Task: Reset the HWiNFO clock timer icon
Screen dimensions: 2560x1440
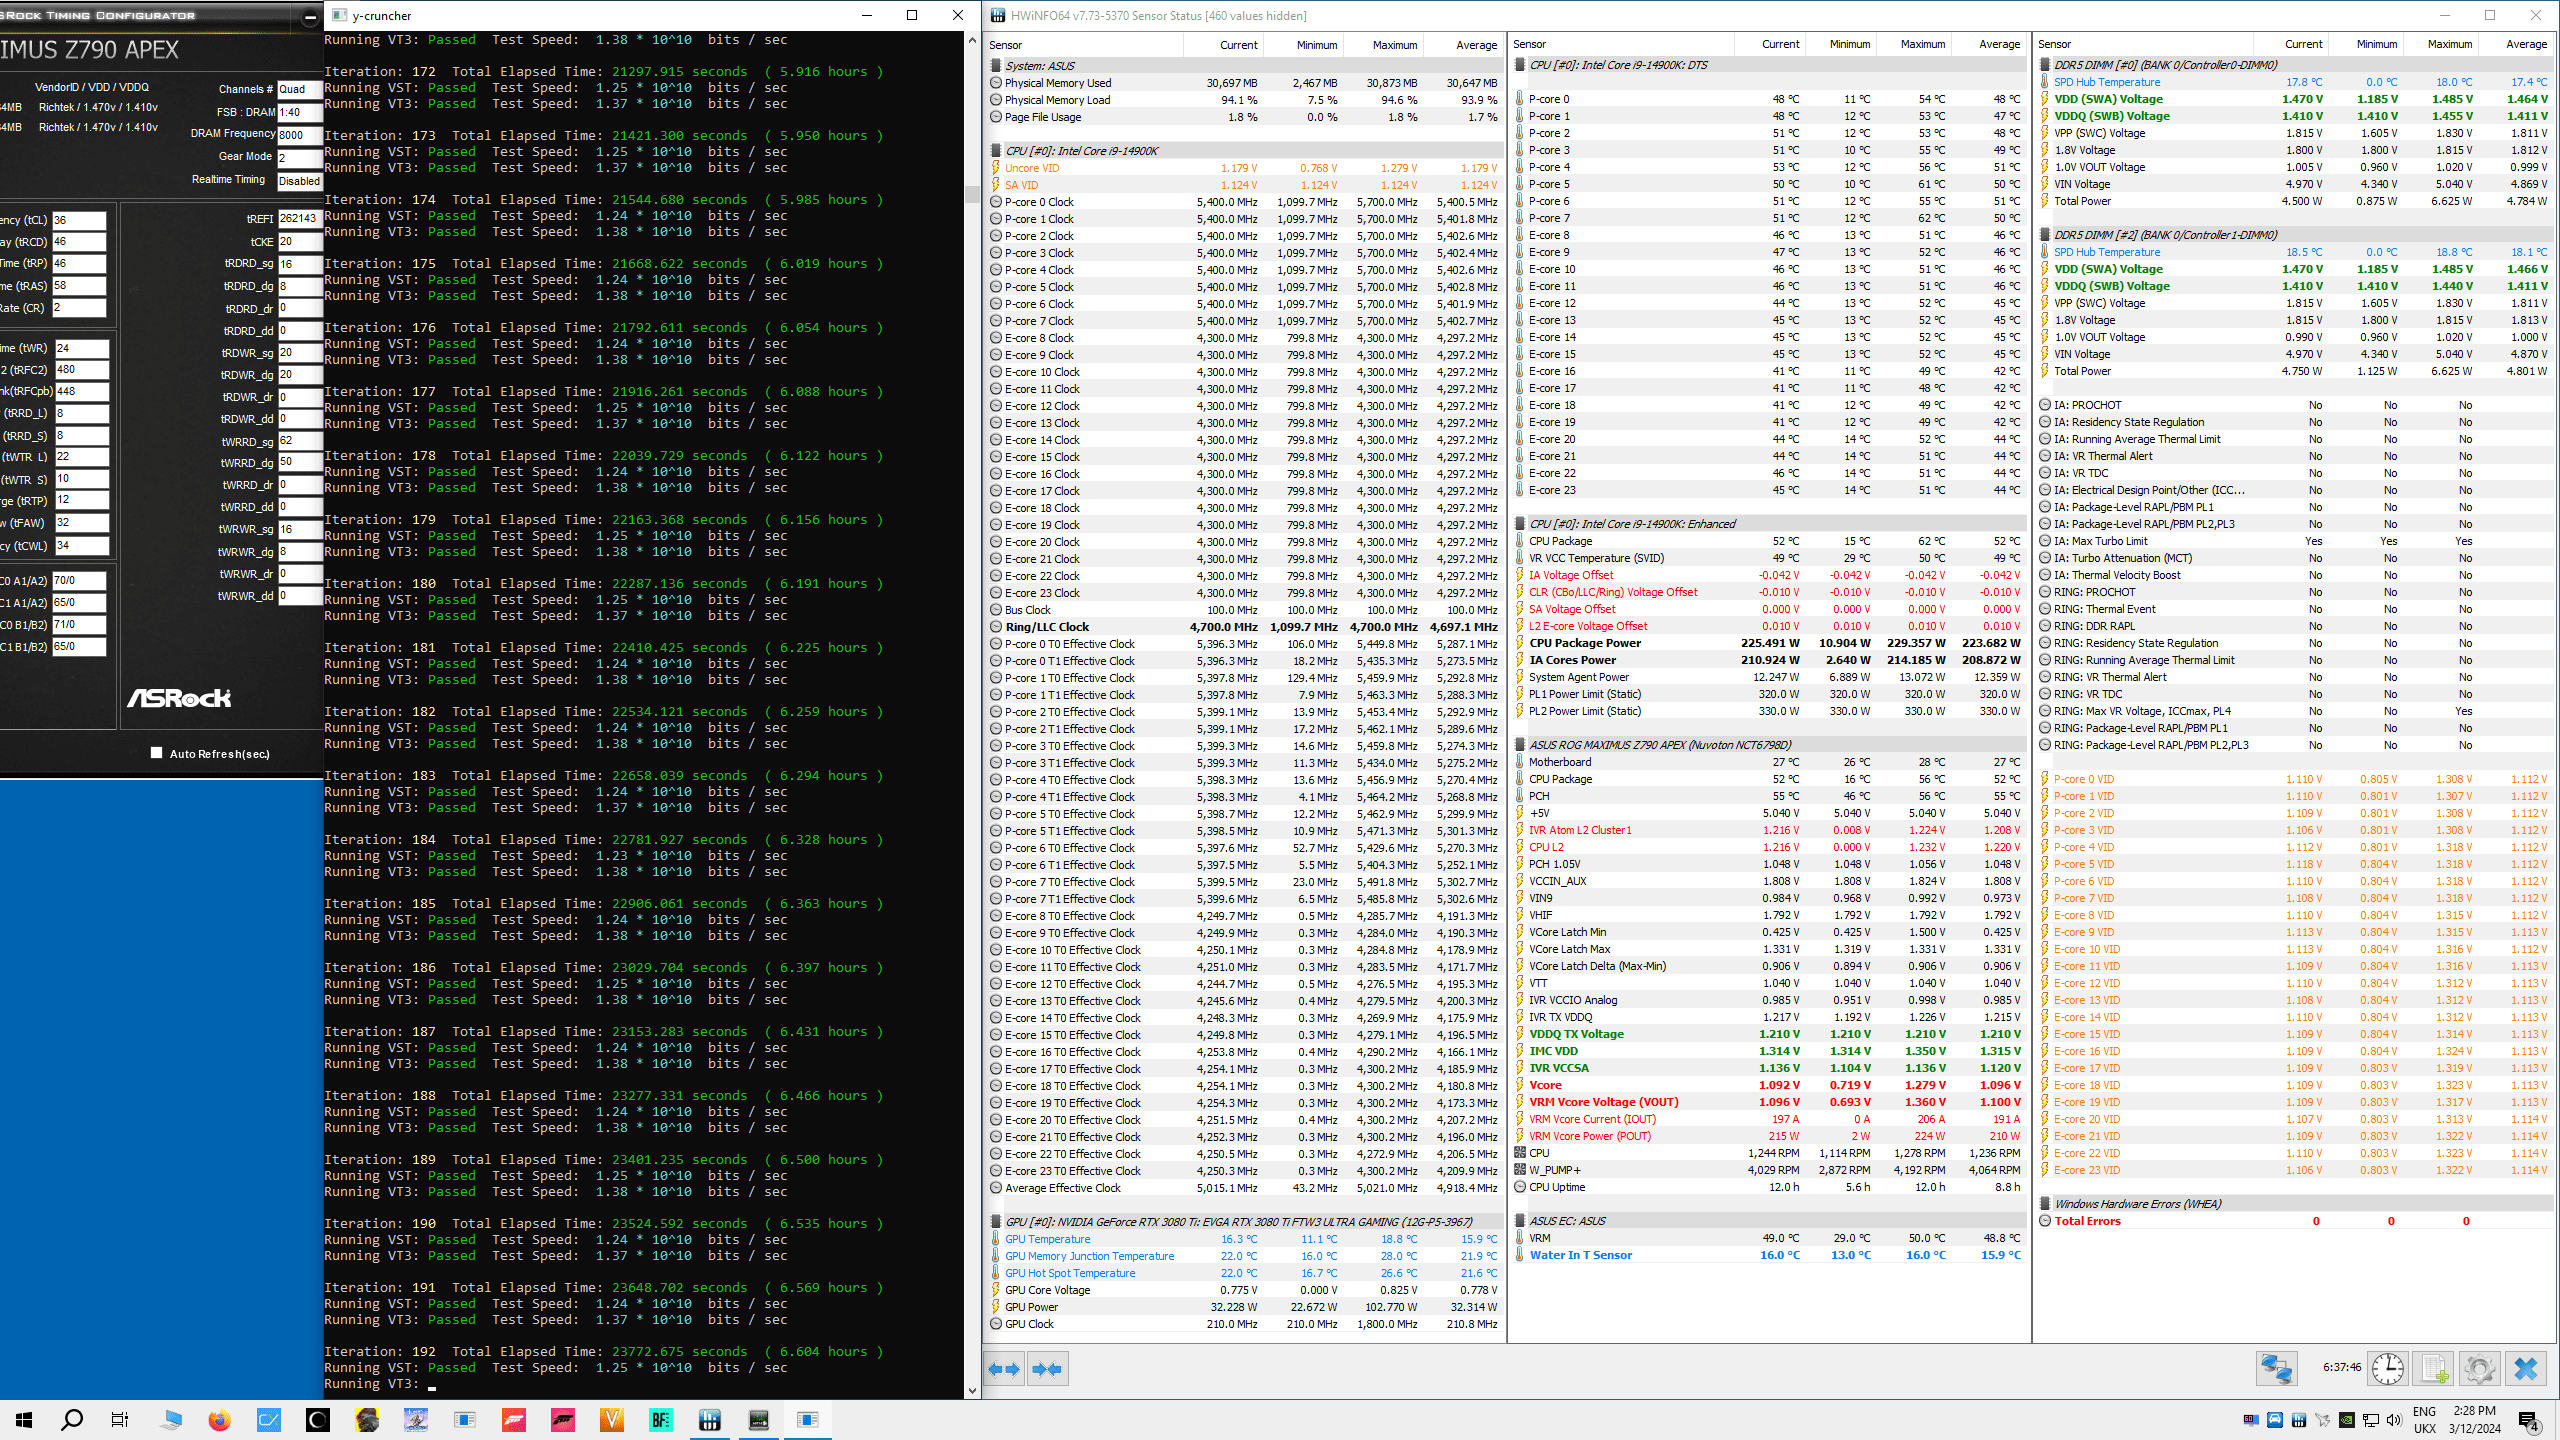Action: point(2388,1368)
